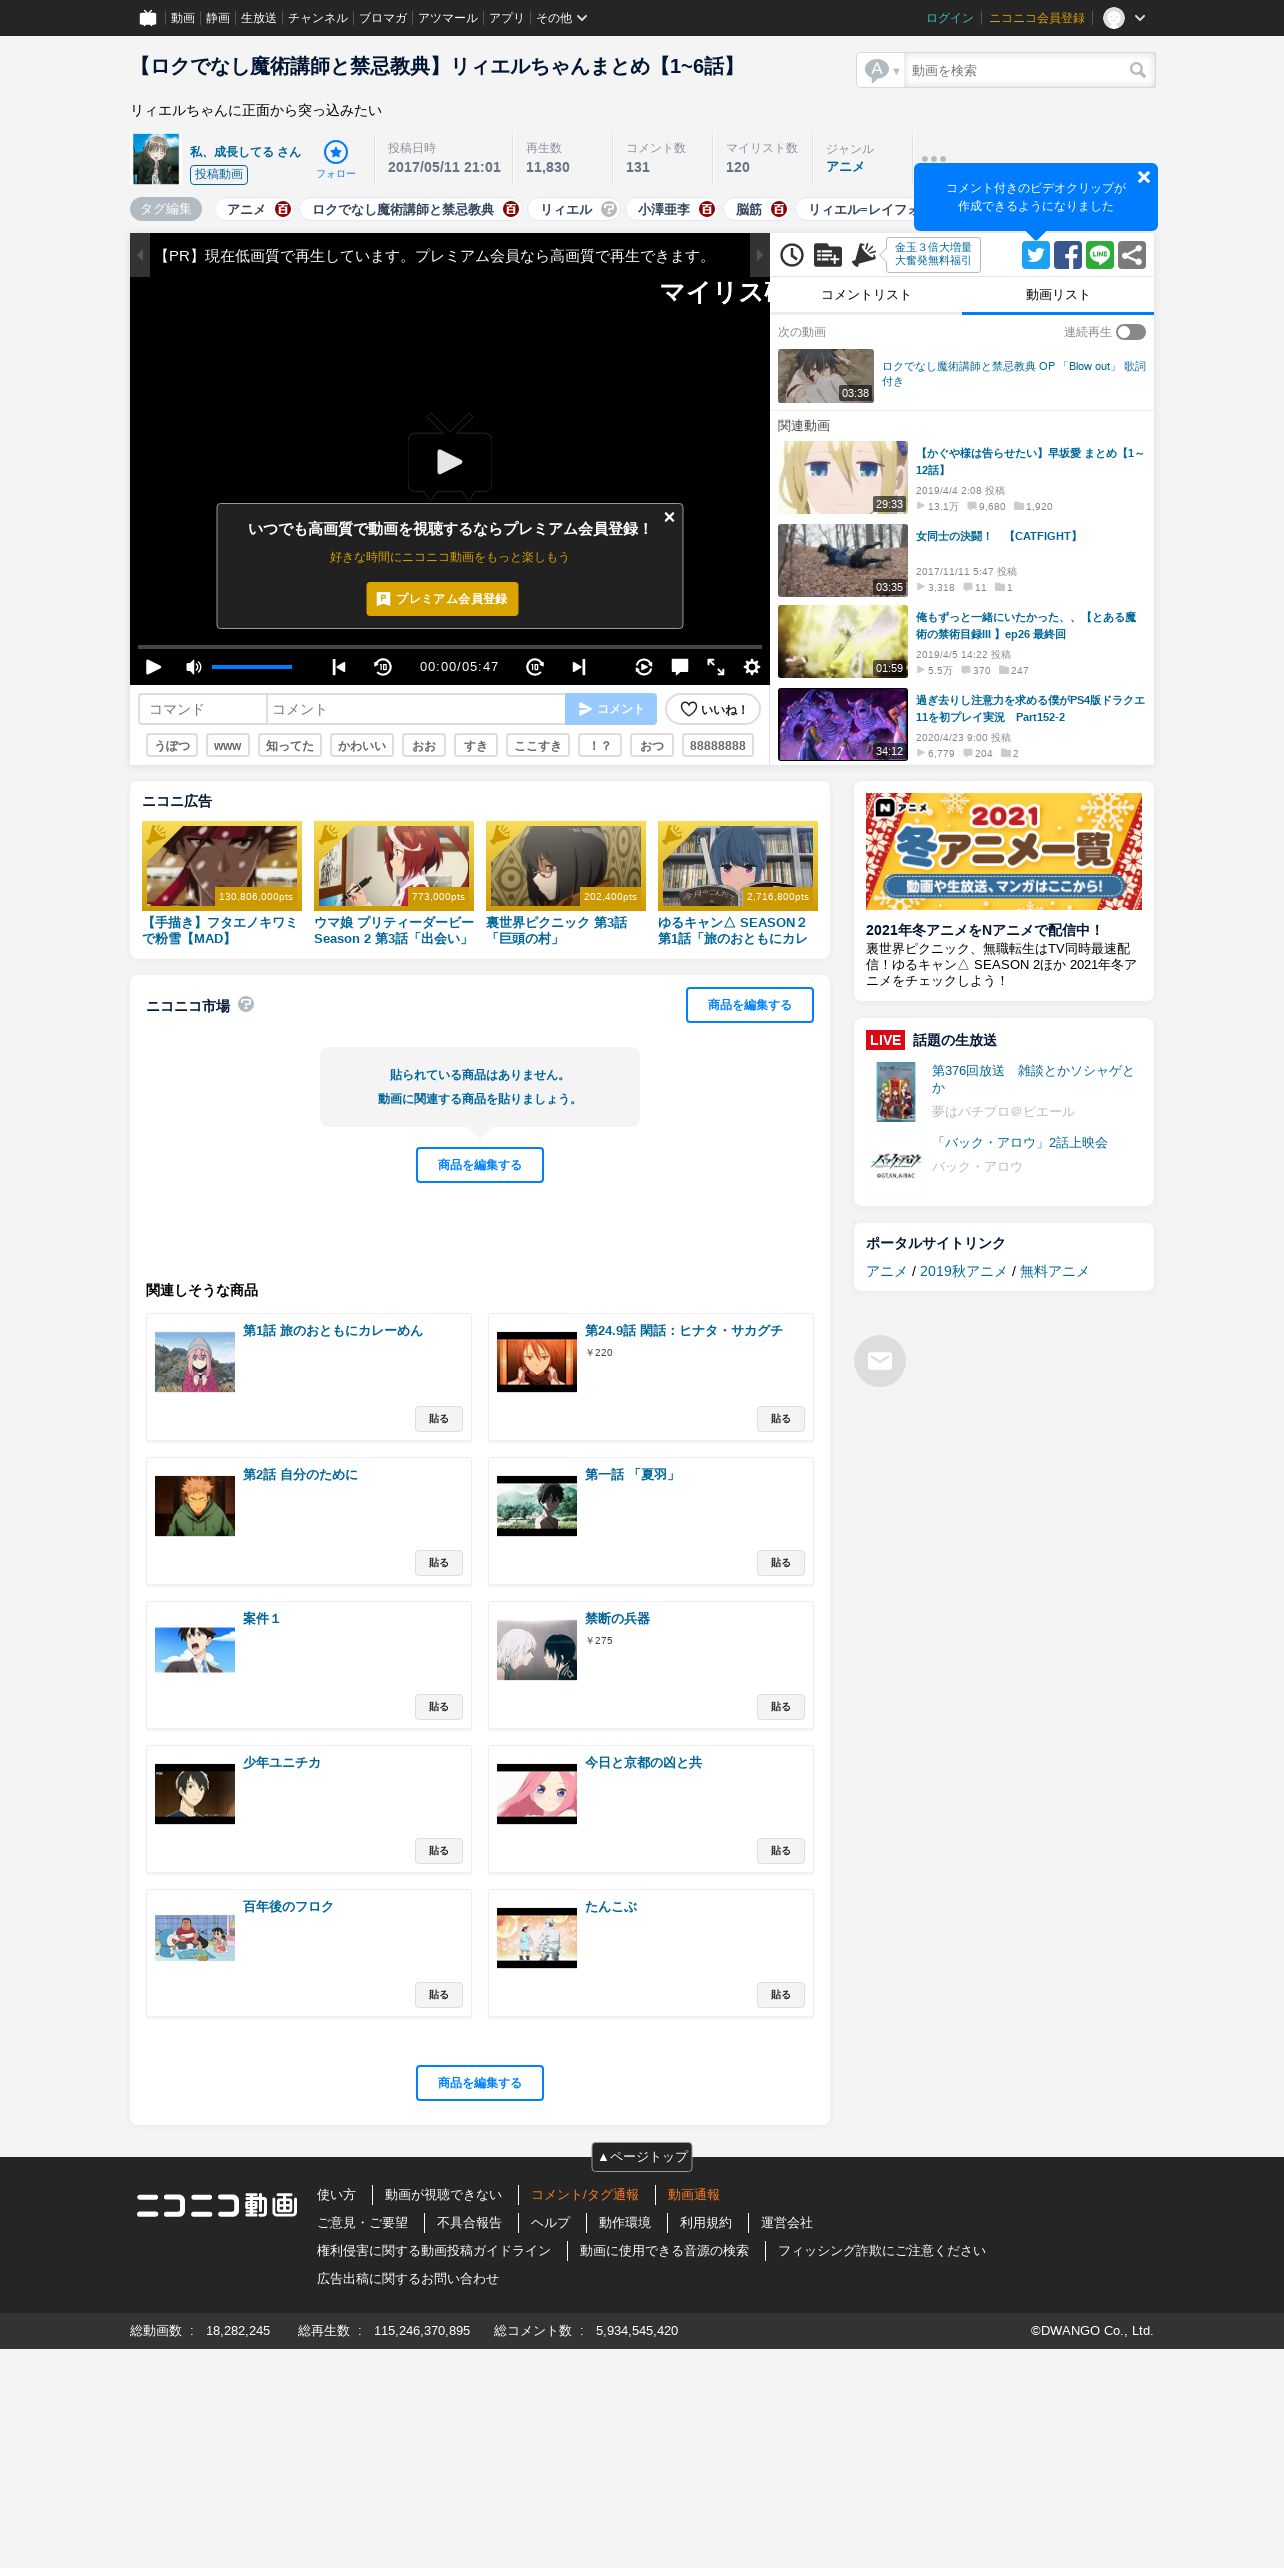Viewport: 1284px width, 2568px height.
Task: Enter fullscreen mode in the player
Action: pyautogui.click(x=716, y=667)
